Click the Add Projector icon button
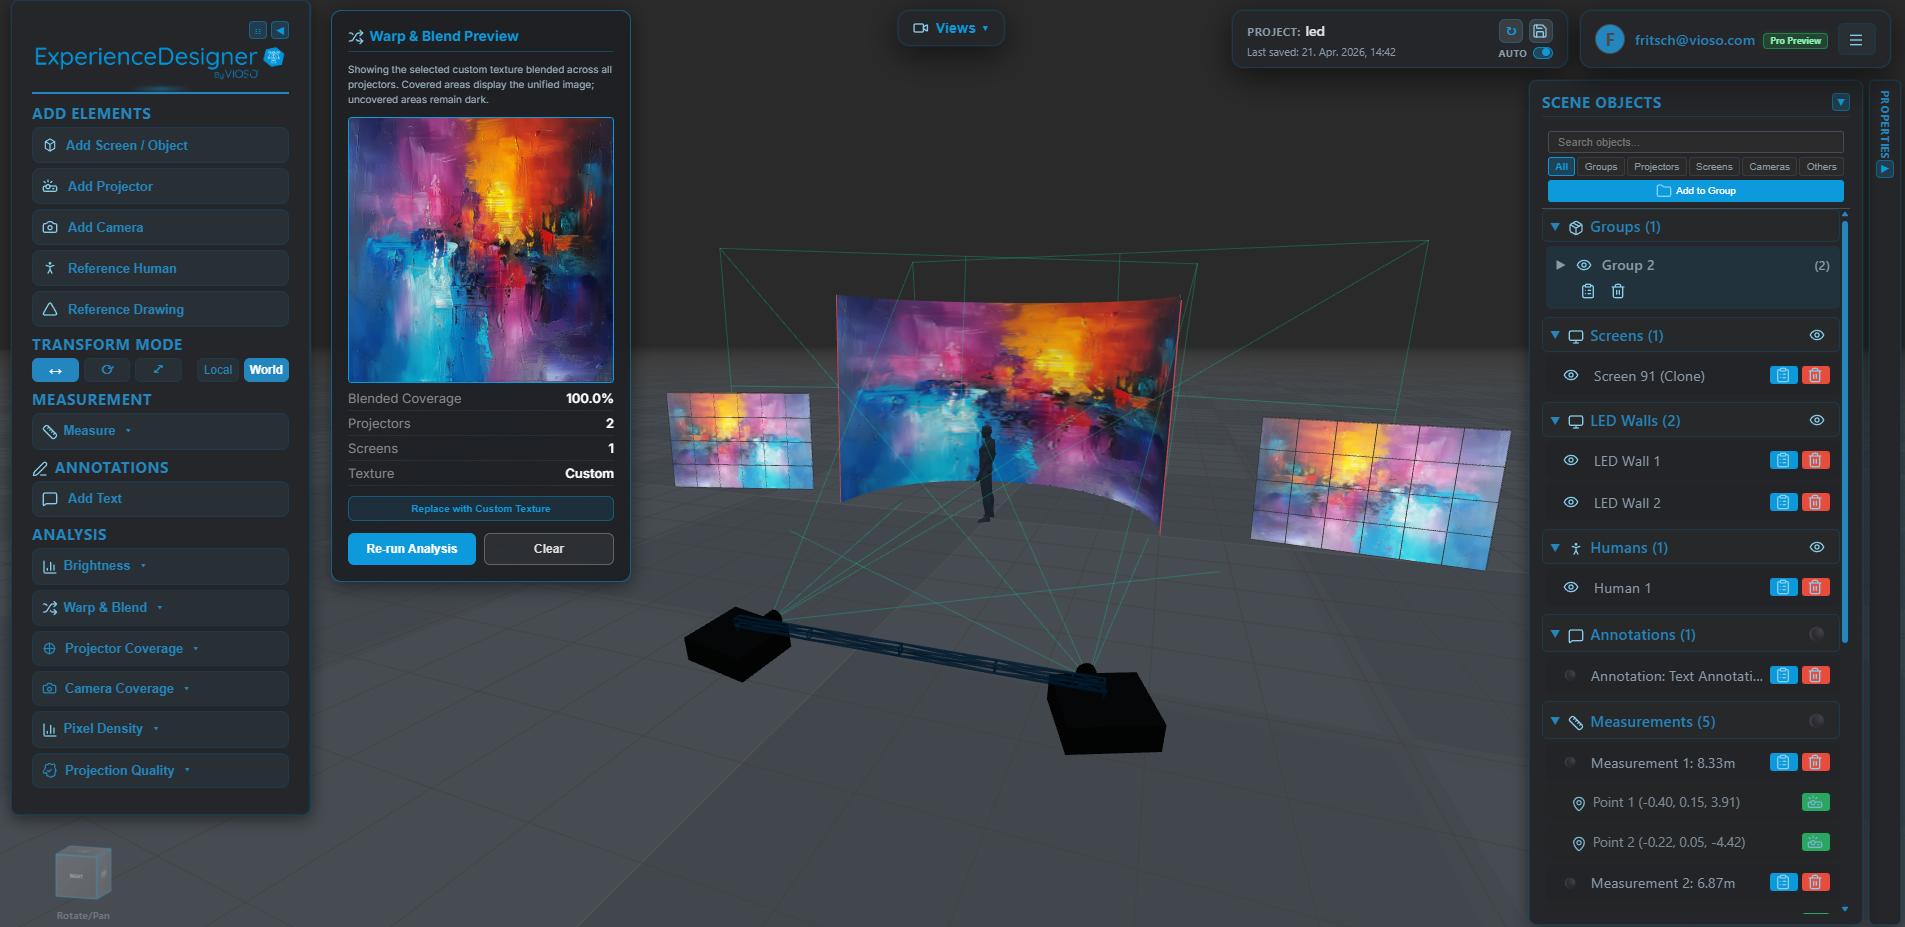The height and width of the screenshot is (927, 1905). 50,186
